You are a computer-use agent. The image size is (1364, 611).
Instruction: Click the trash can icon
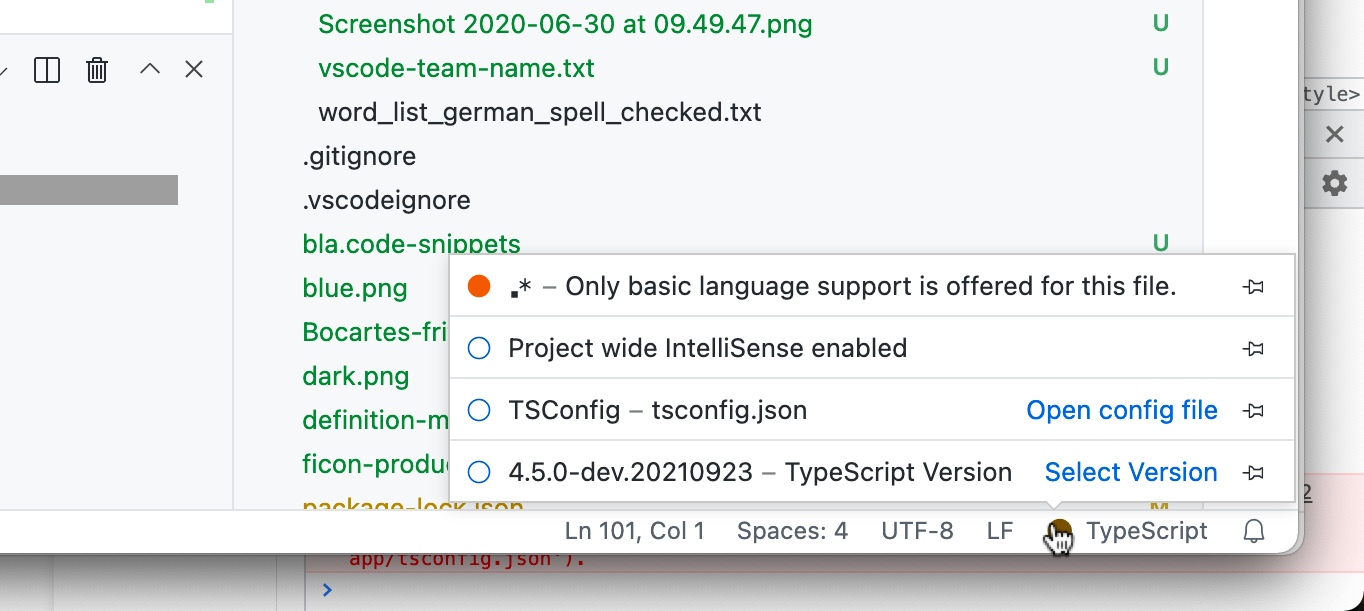[96, 70]
